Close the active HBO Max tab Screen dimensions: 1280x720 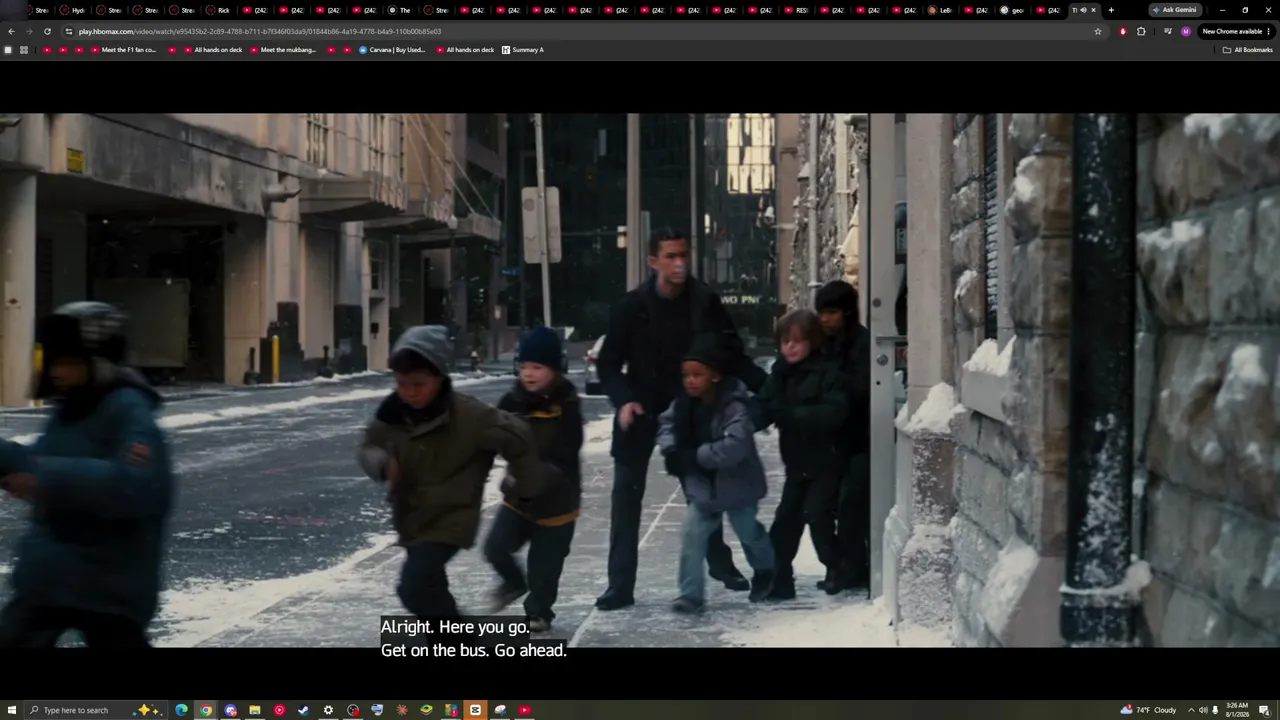[x=1093, y=10]
